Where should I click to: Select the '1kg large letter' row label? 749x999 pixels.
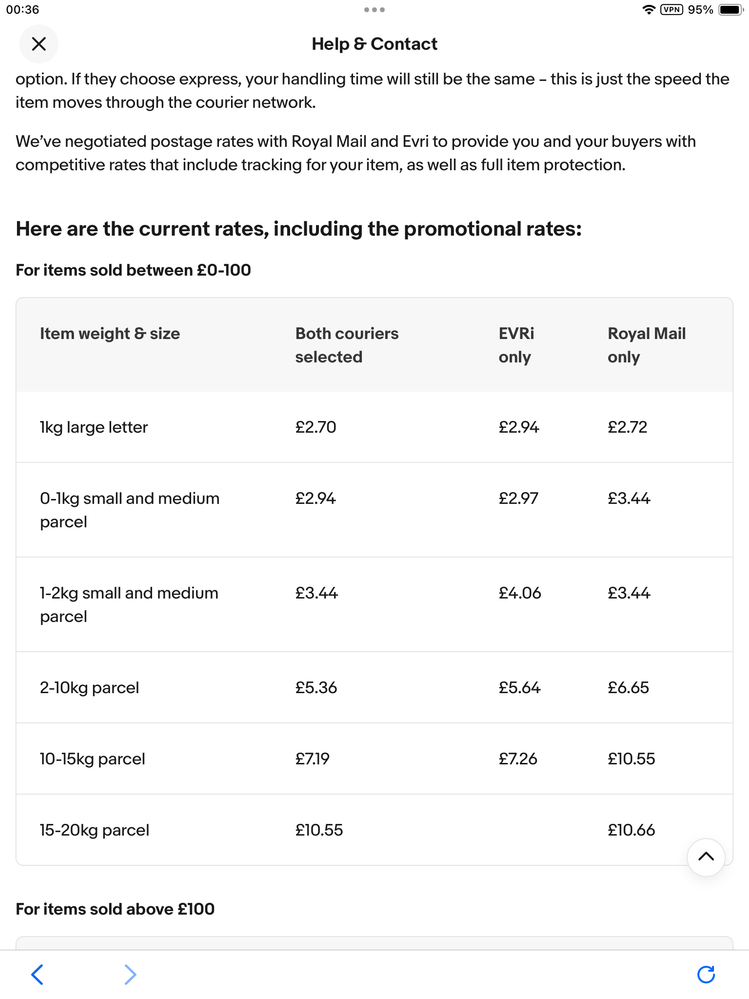tap(94, 427)
